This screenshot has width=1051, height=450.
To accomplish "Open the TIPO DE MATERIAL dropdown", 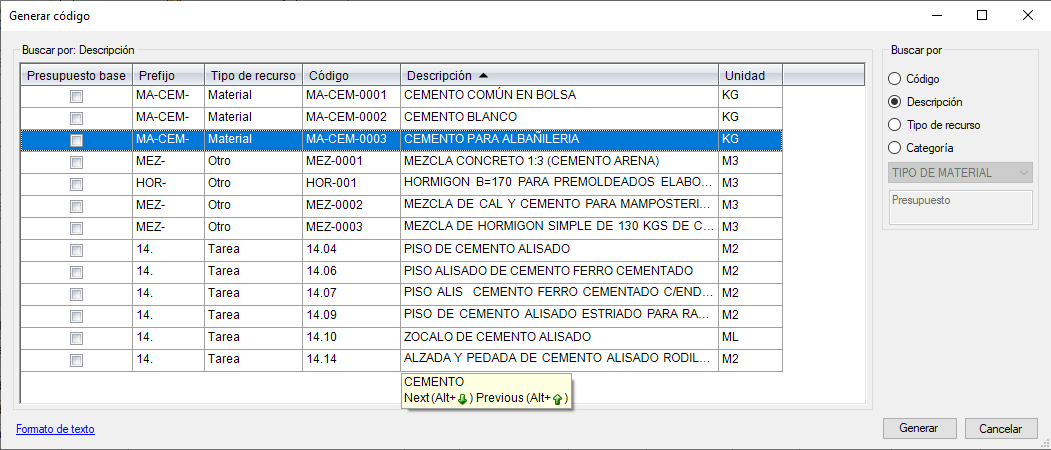I will pos(959,173).
